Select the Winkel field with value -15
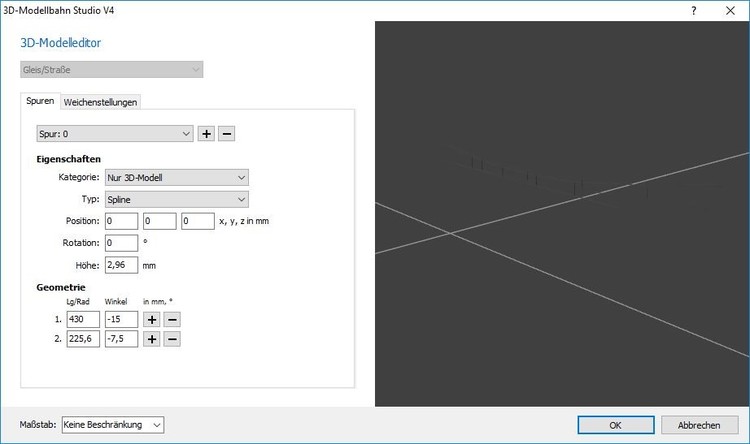750x444 pixels. tap(121, 320)
